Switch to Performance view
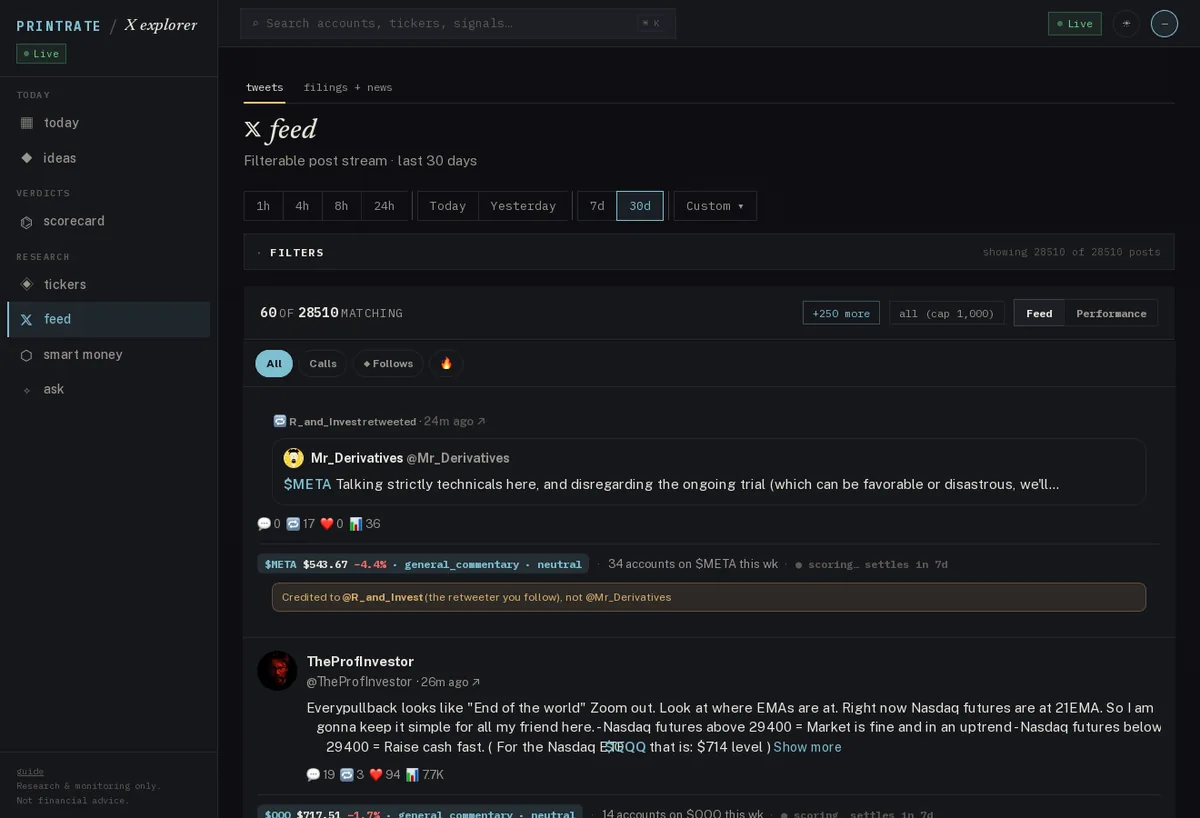Viewport: 1200px width, 818px height. 1111,313
